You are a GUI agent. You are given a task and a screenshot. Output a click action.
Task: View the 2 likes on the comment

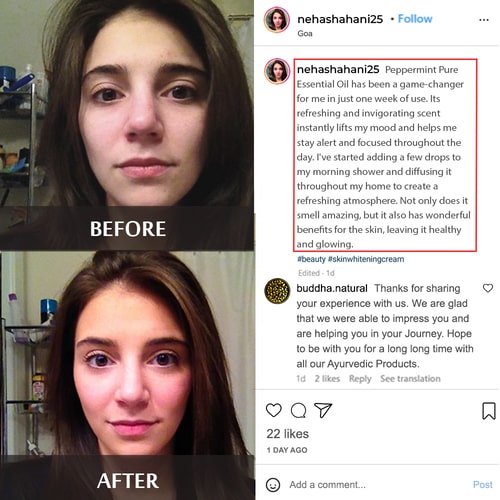[x=327, y=379]
